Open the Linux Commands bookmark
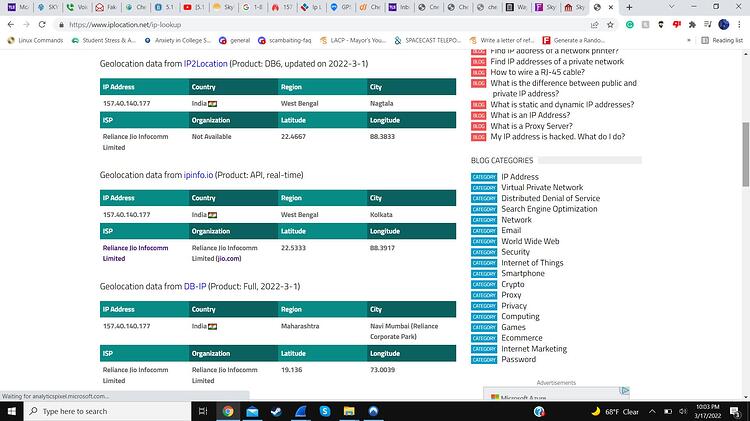750x421 pixels. tap(35, 40)
